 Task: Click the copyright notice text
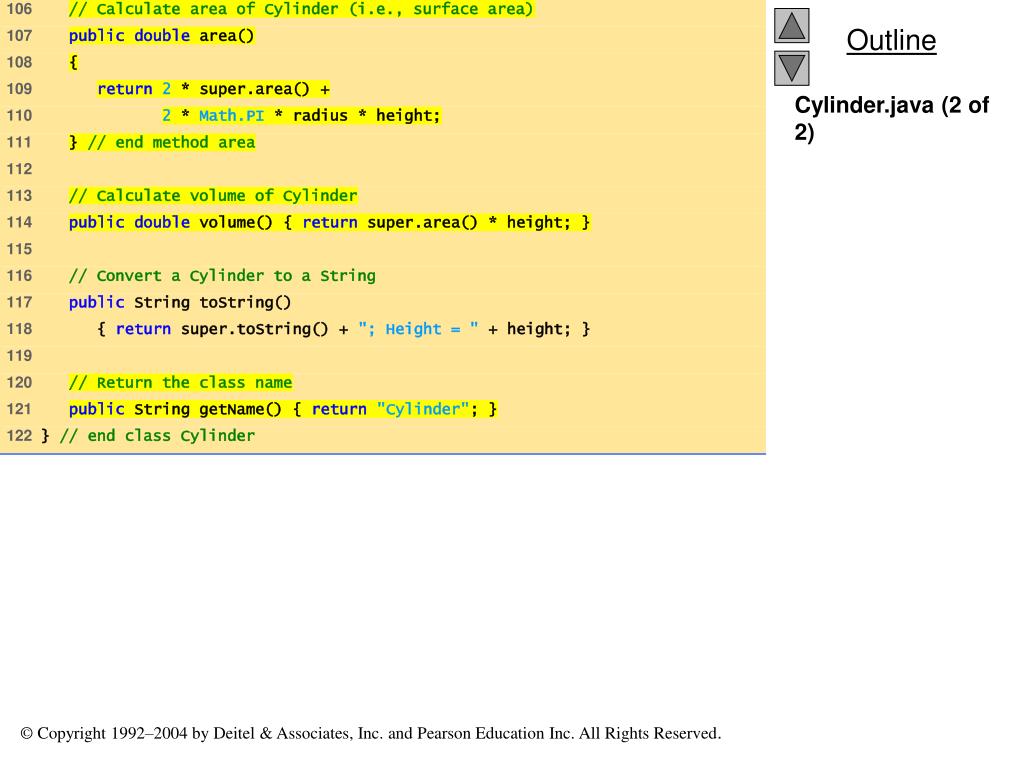coord(371,733)
